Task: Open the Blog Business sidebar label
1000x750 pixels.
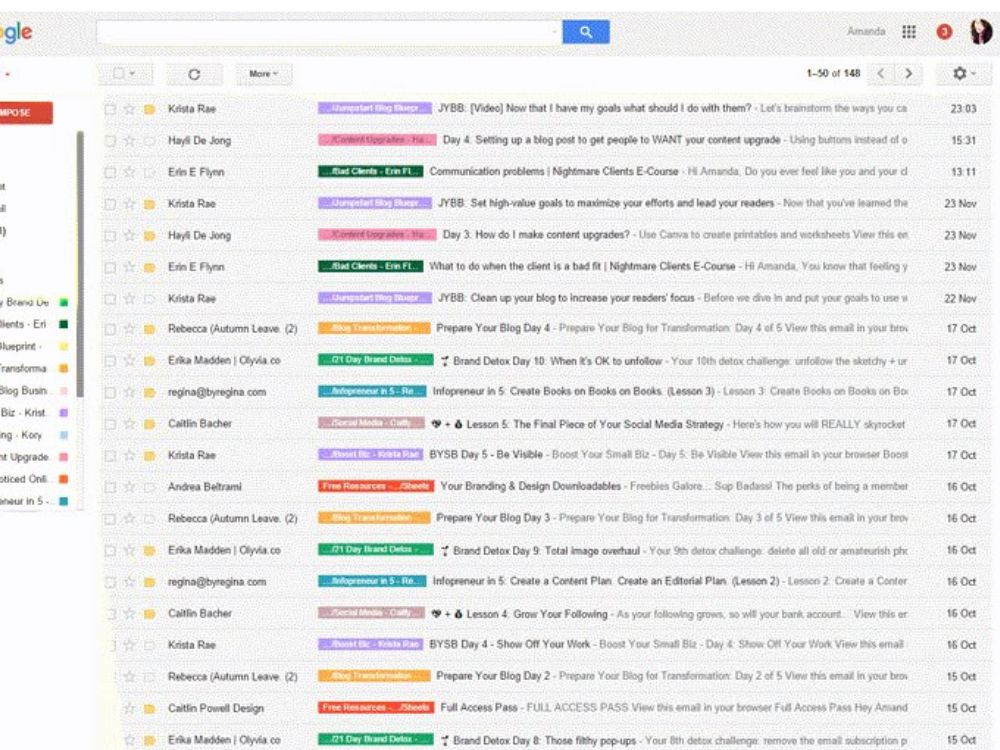Action: (x=24, y=390)
